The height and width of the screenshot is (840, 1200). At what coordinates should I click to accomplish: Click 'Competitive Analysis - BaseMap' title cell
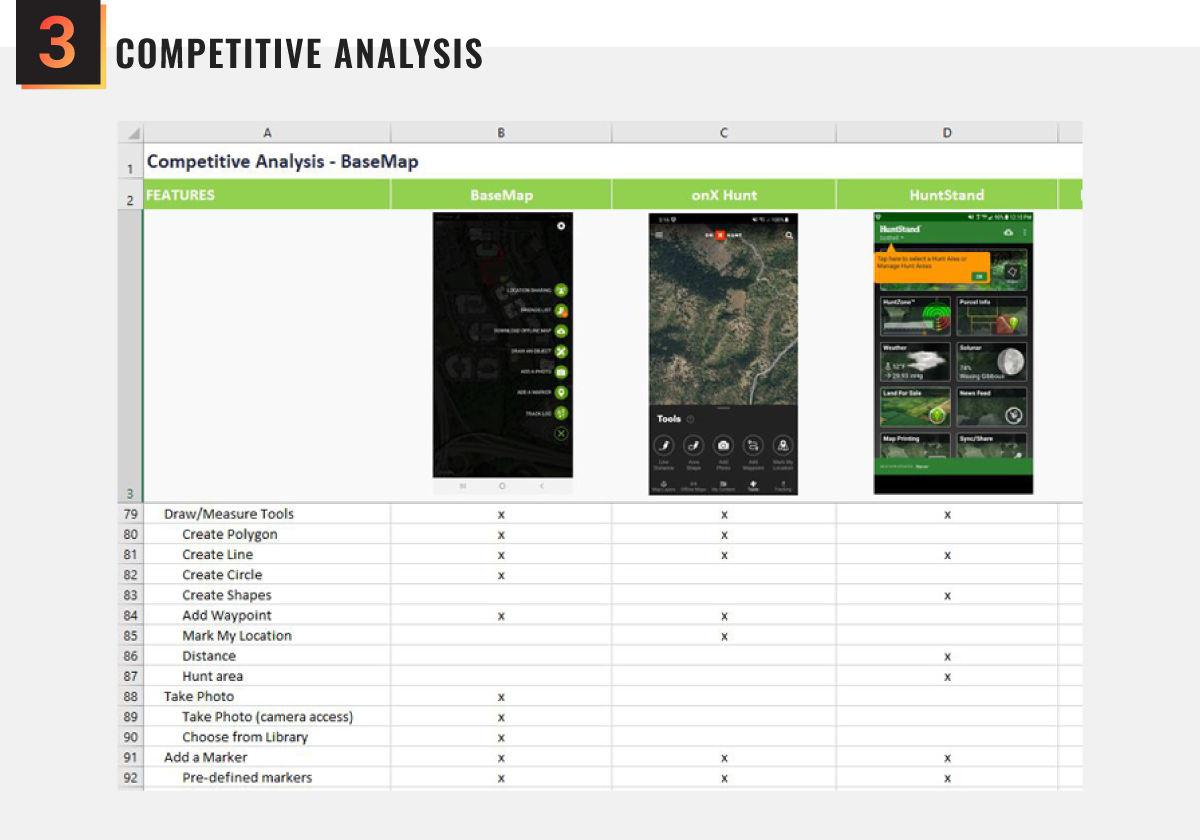[x=282, y=161]
